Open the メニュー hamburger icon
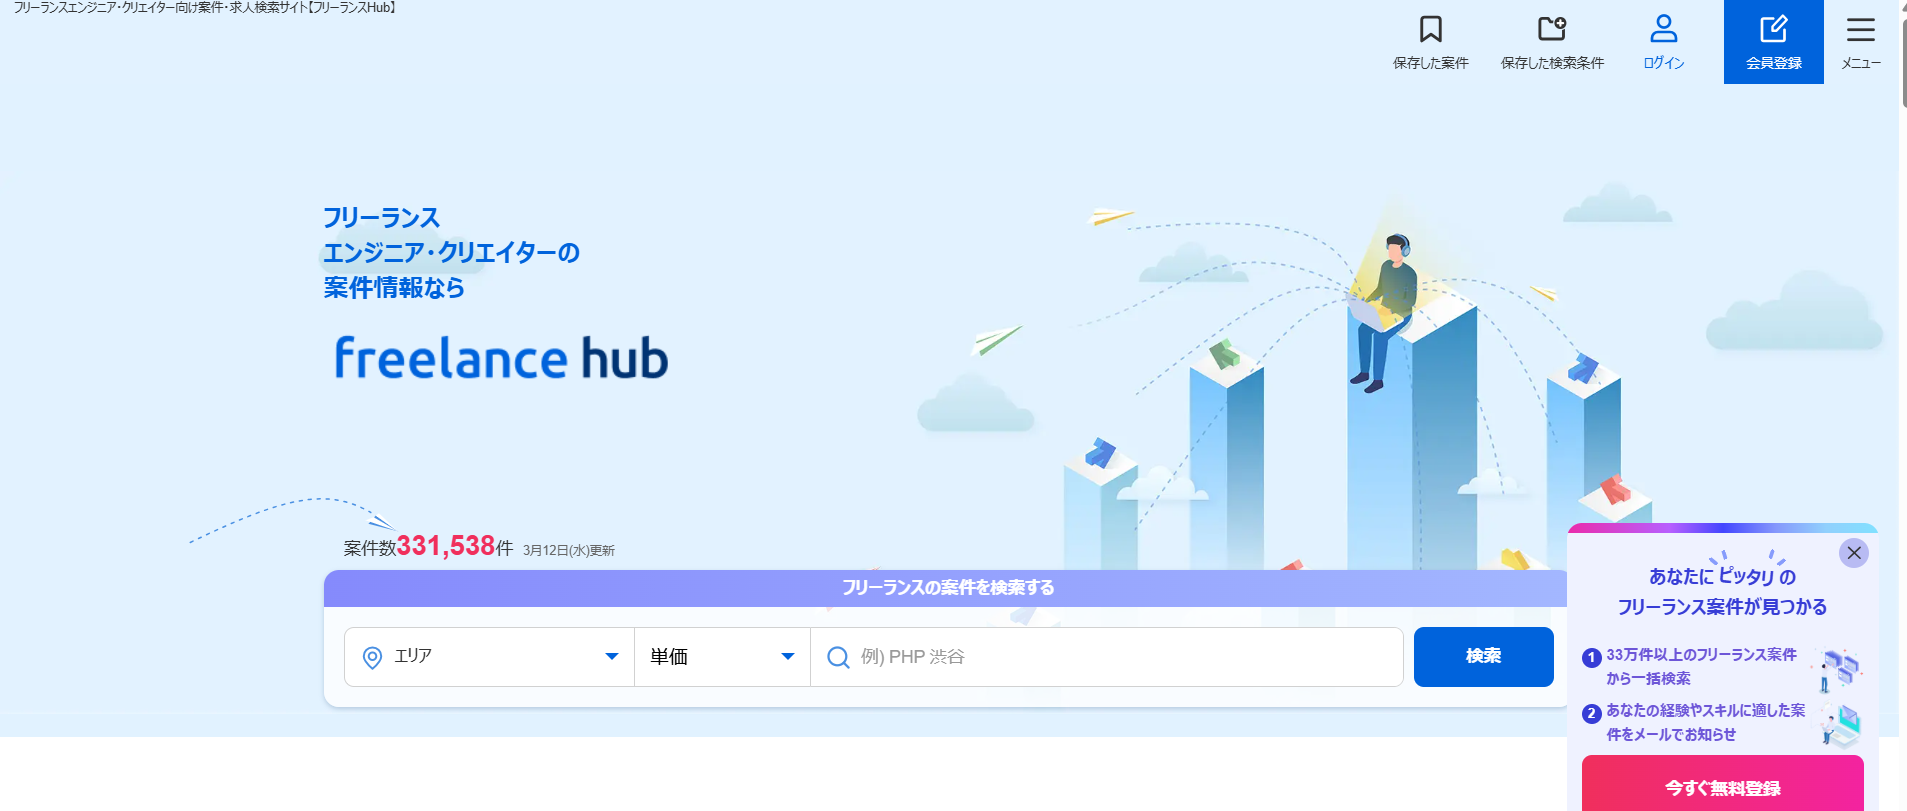The height and width of the screenshot is (811, 1907). click(x=1860, y=30)
